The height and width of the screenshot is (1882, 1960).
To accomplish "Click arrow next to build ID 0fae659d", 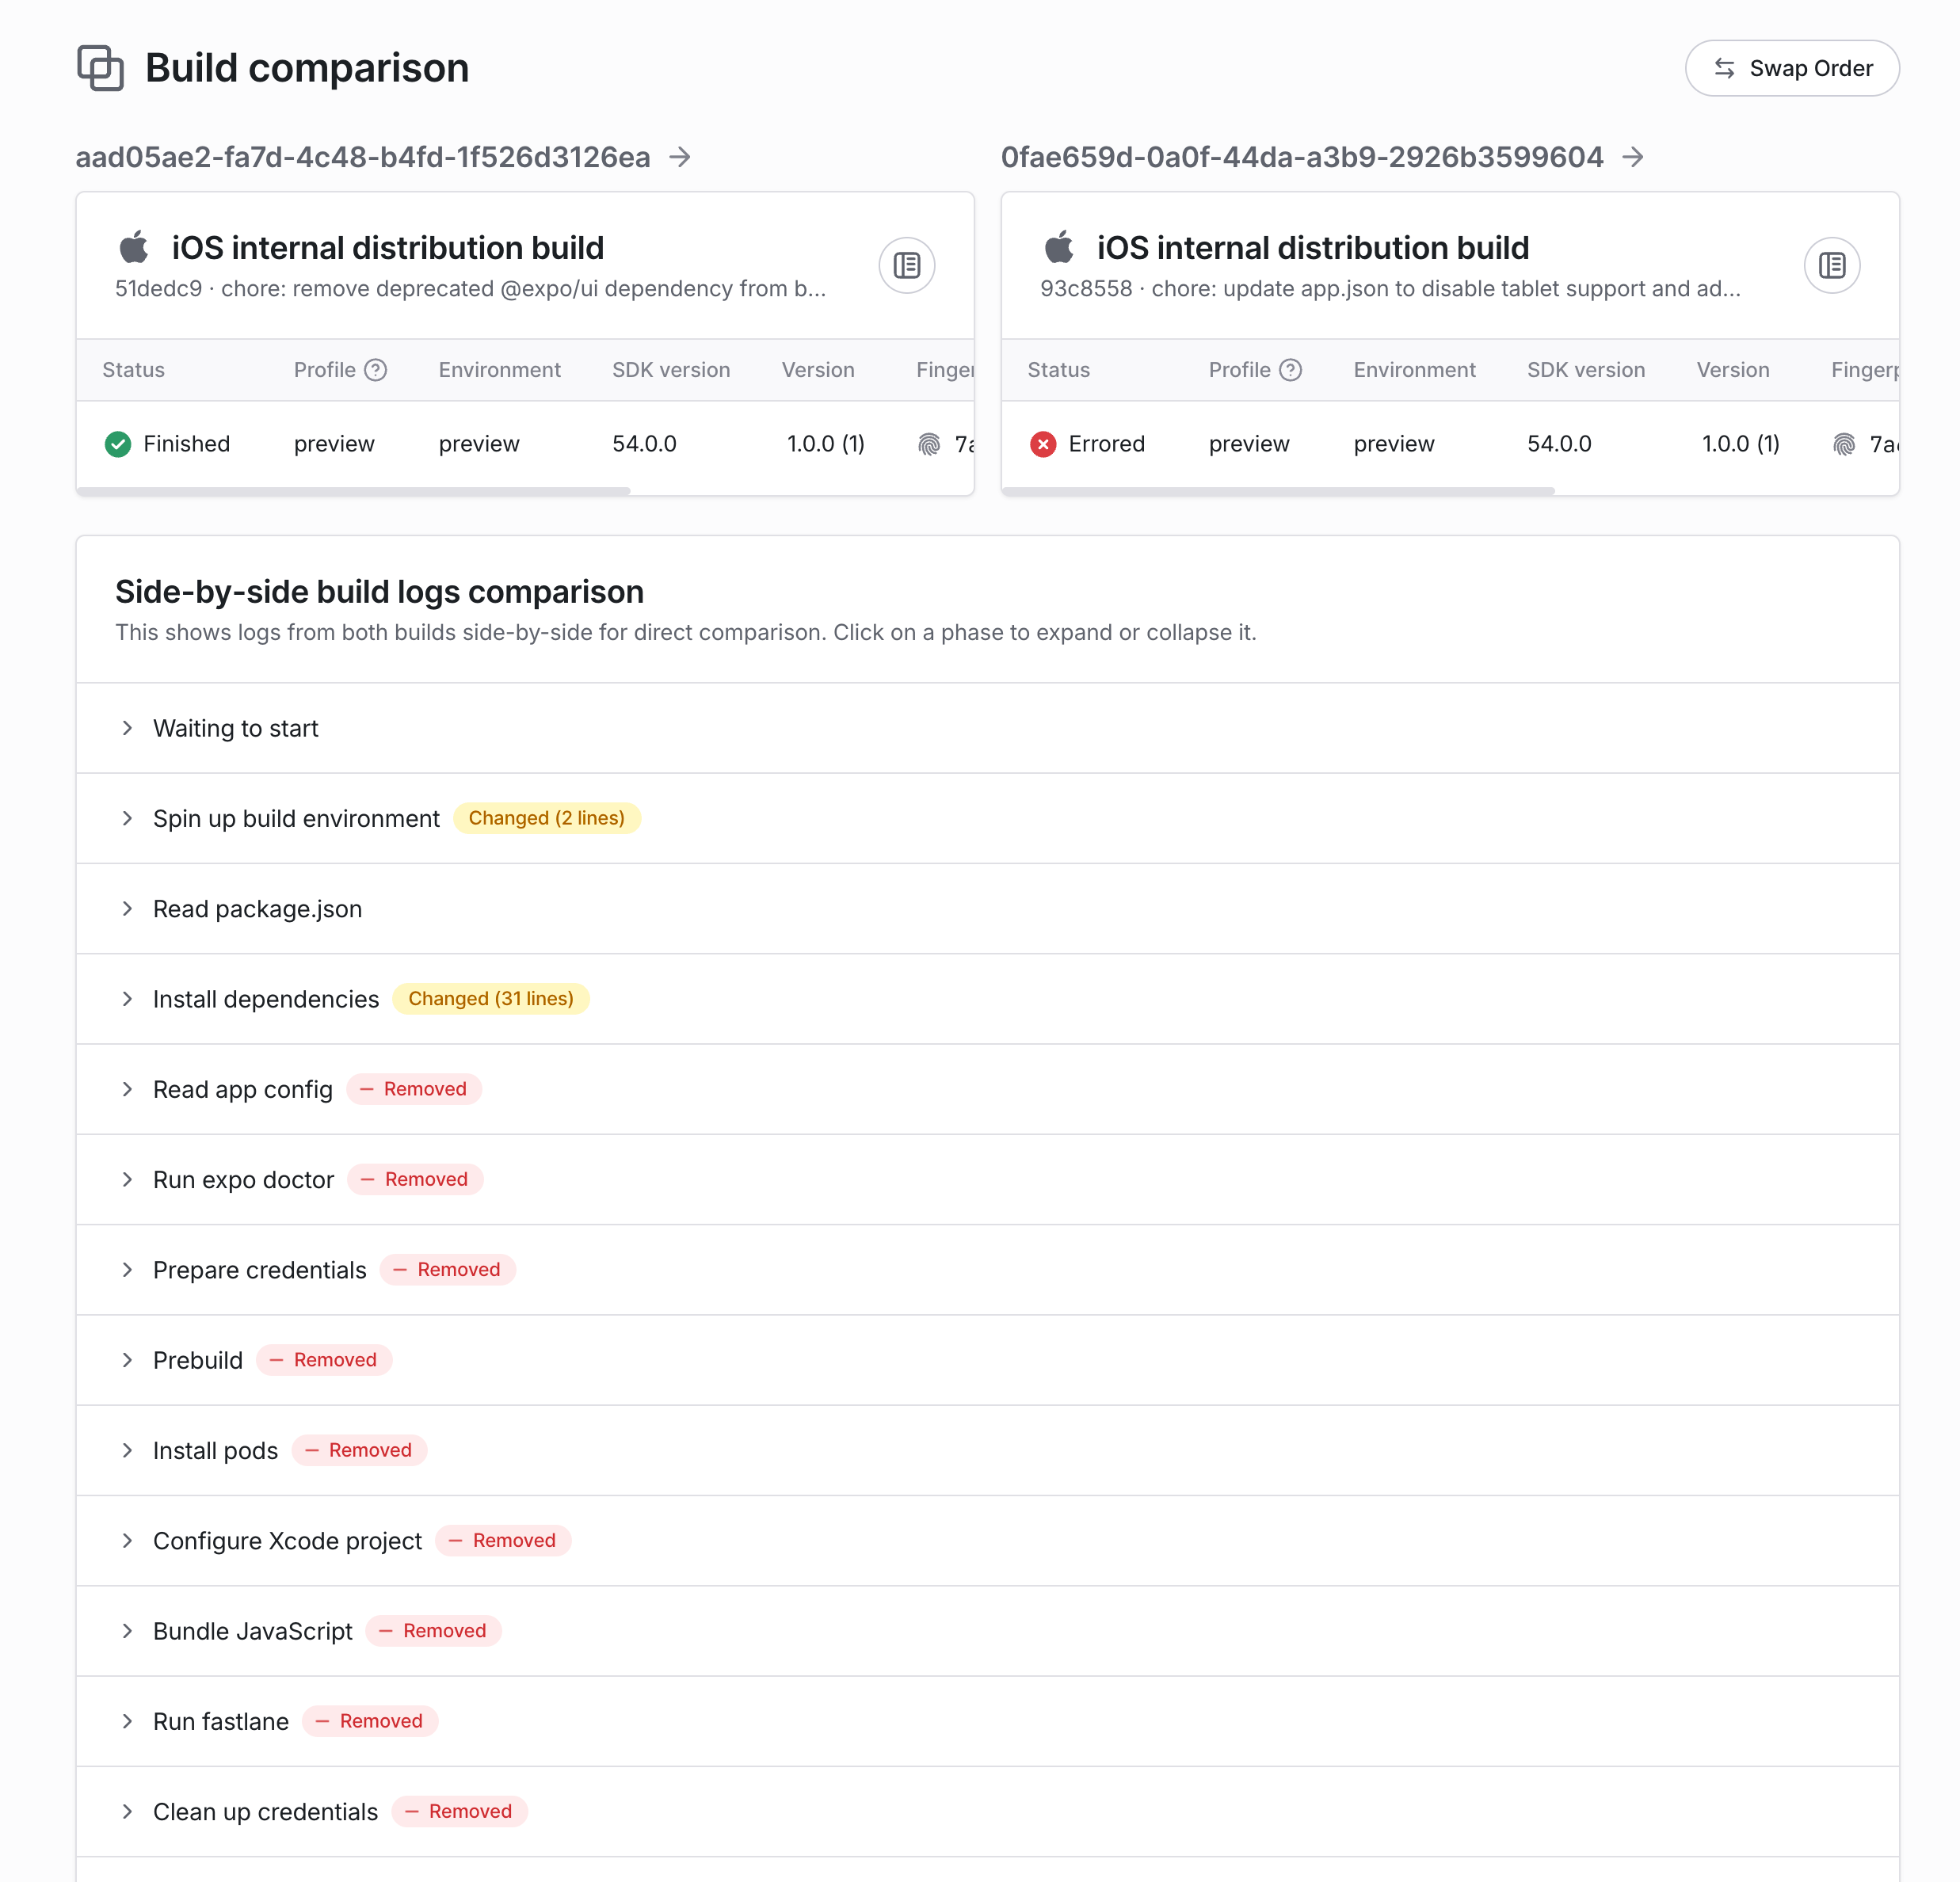I will coord(1633,157).
